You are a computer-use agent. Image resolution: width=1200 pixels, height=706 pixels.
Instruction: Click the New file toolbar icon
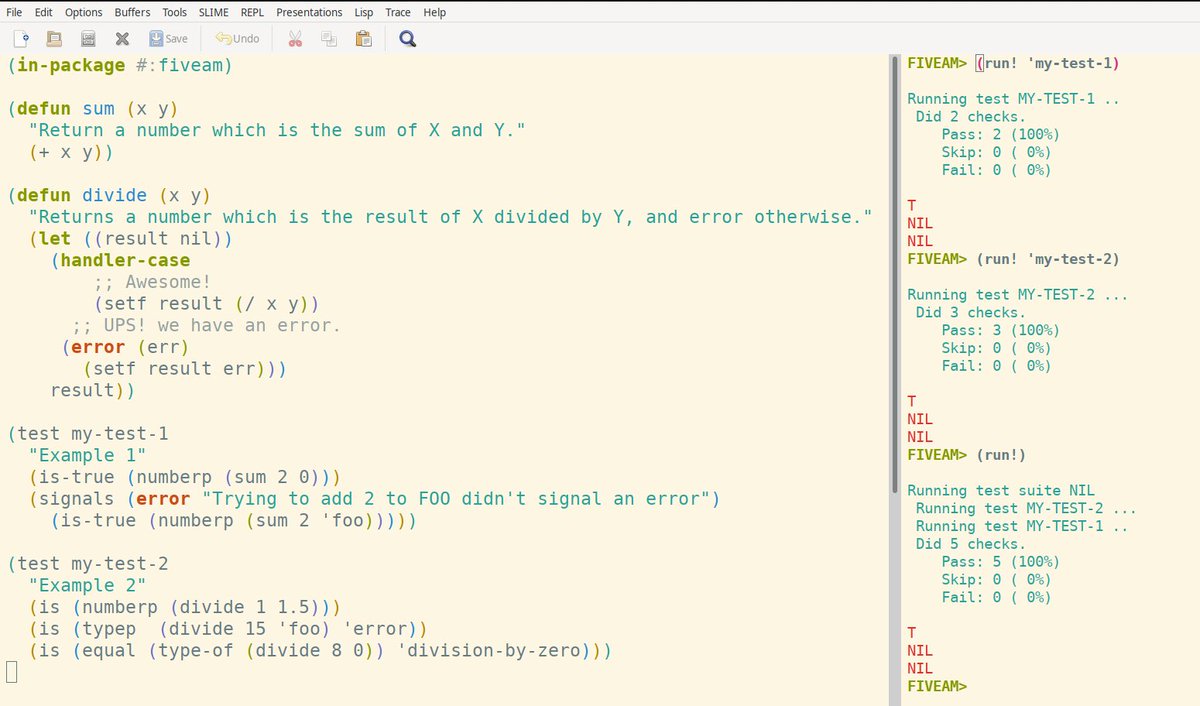tap(21, 39)
